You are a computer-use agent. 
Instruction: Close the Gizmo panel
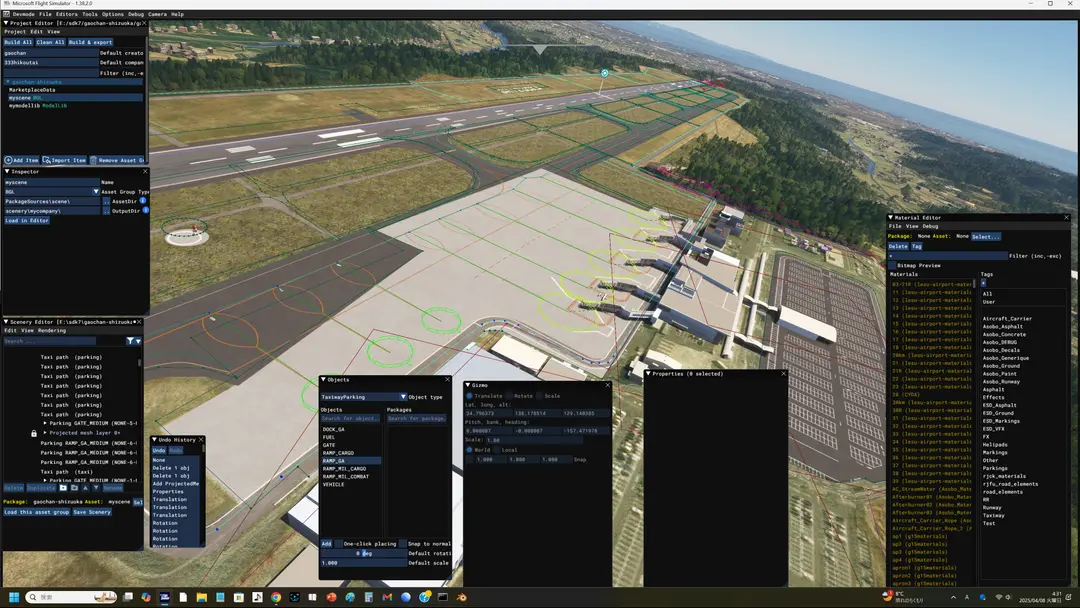(608, 385)
